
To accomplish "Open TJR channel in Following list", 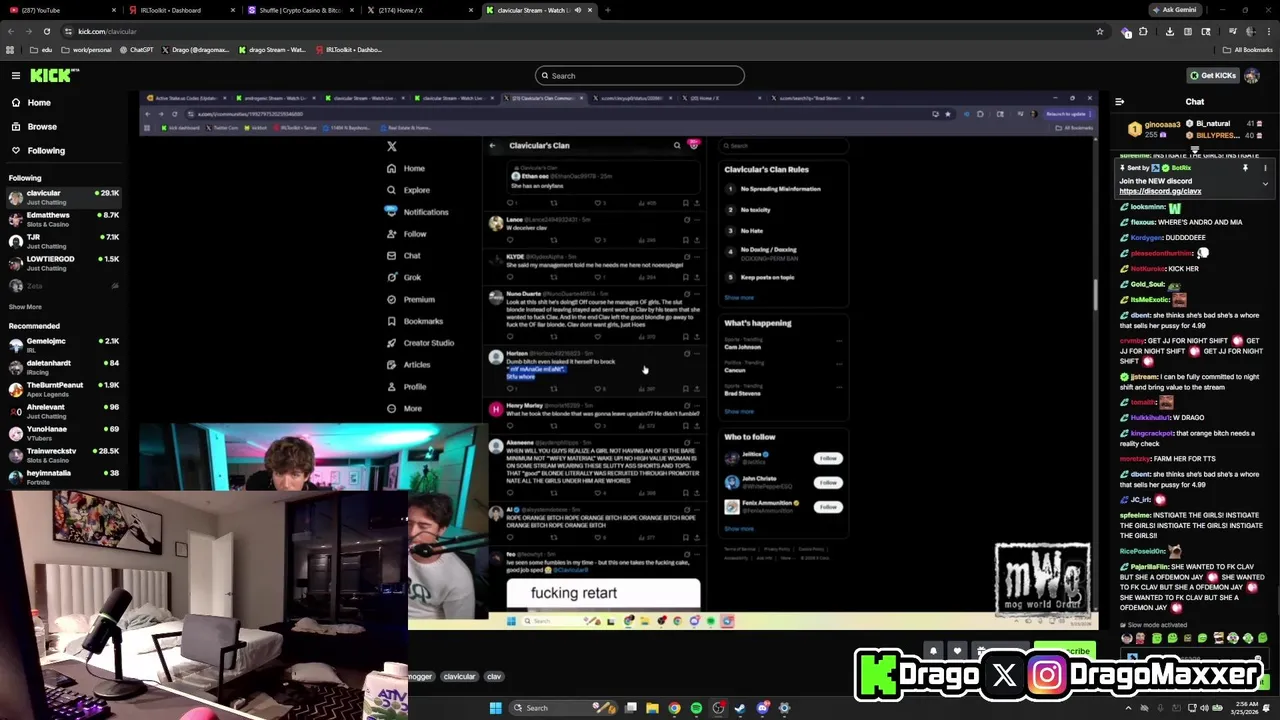I will coord(64,241).
